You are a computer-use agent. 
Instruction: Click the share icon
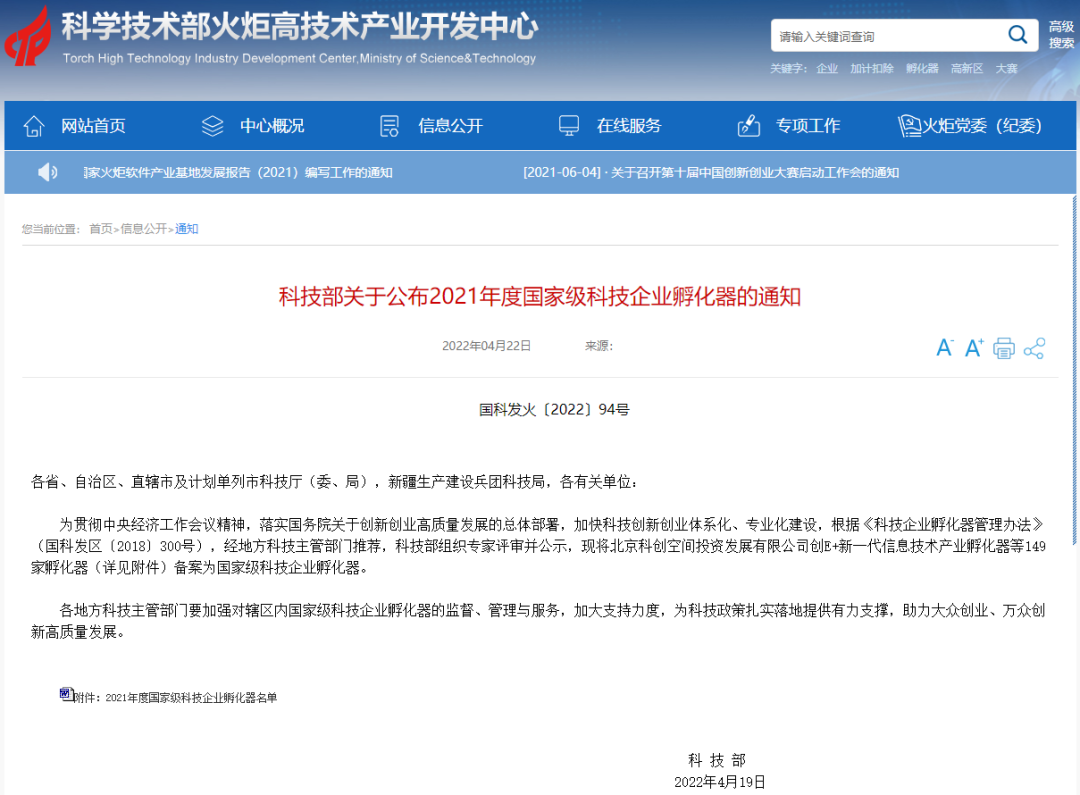(1034, 347)
